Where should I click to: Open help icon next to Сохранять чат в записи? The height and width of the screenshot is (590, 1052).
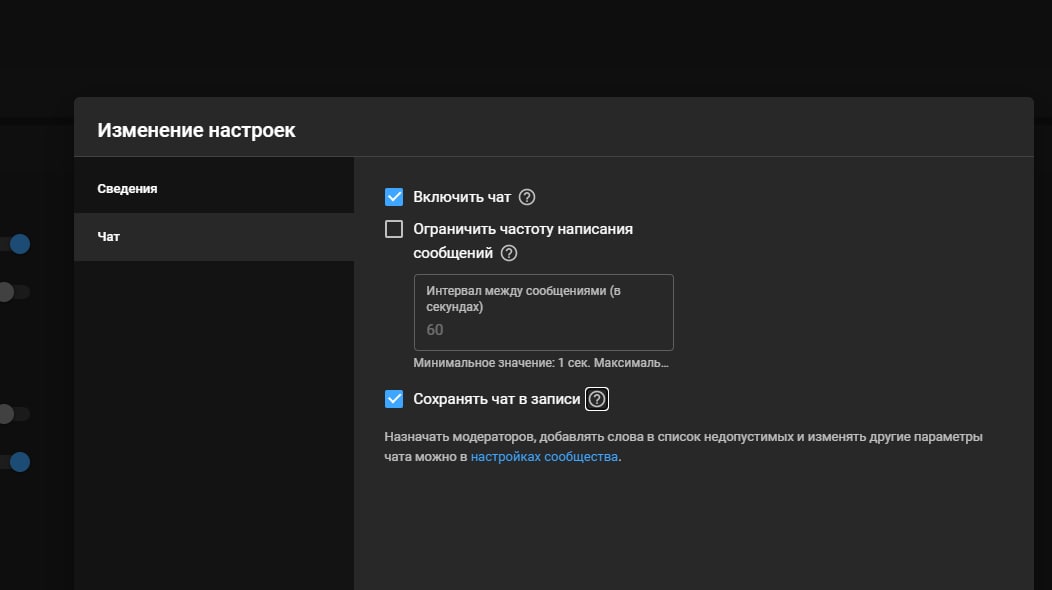(596, 399)
